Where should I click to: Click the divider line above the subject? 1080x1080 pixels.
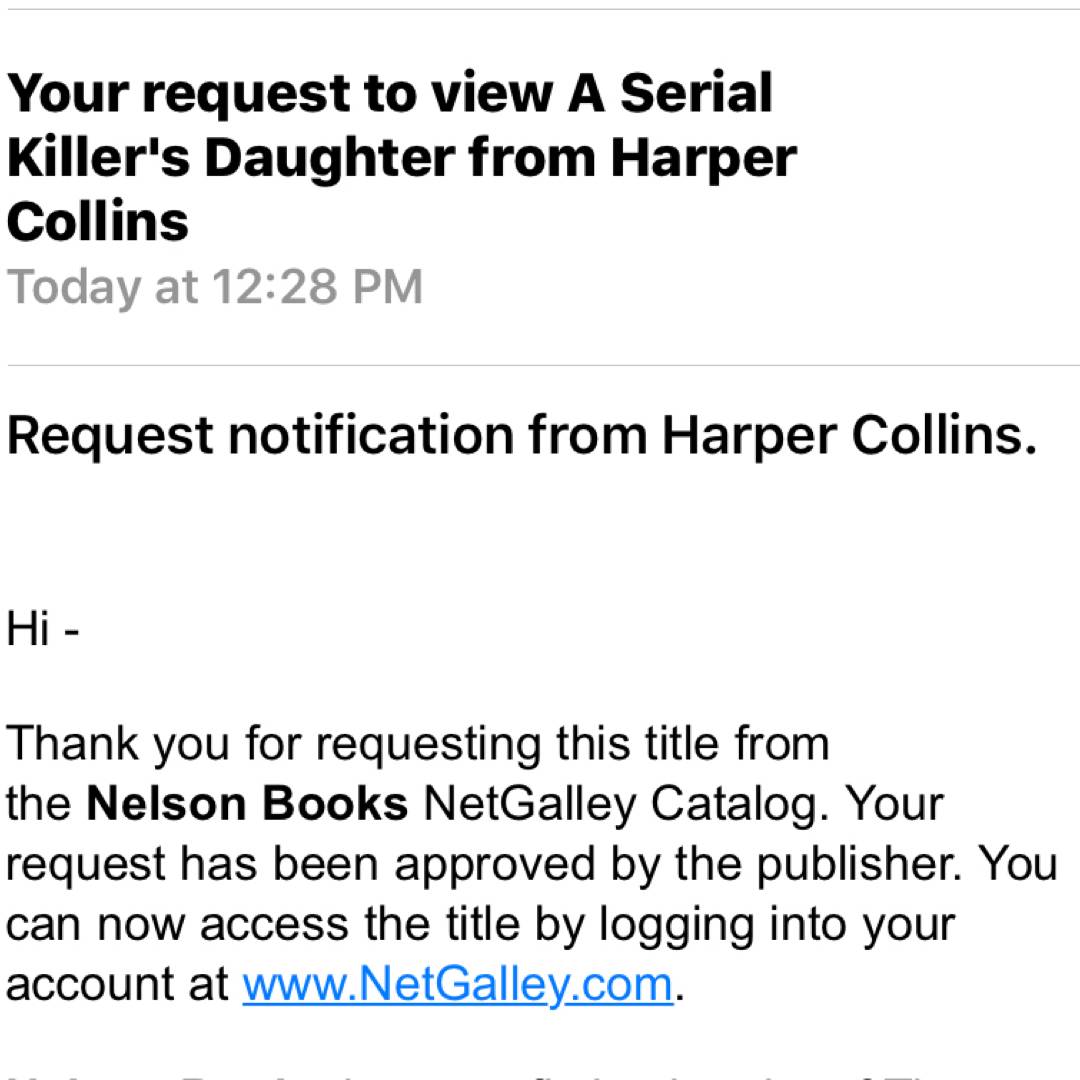540,9
